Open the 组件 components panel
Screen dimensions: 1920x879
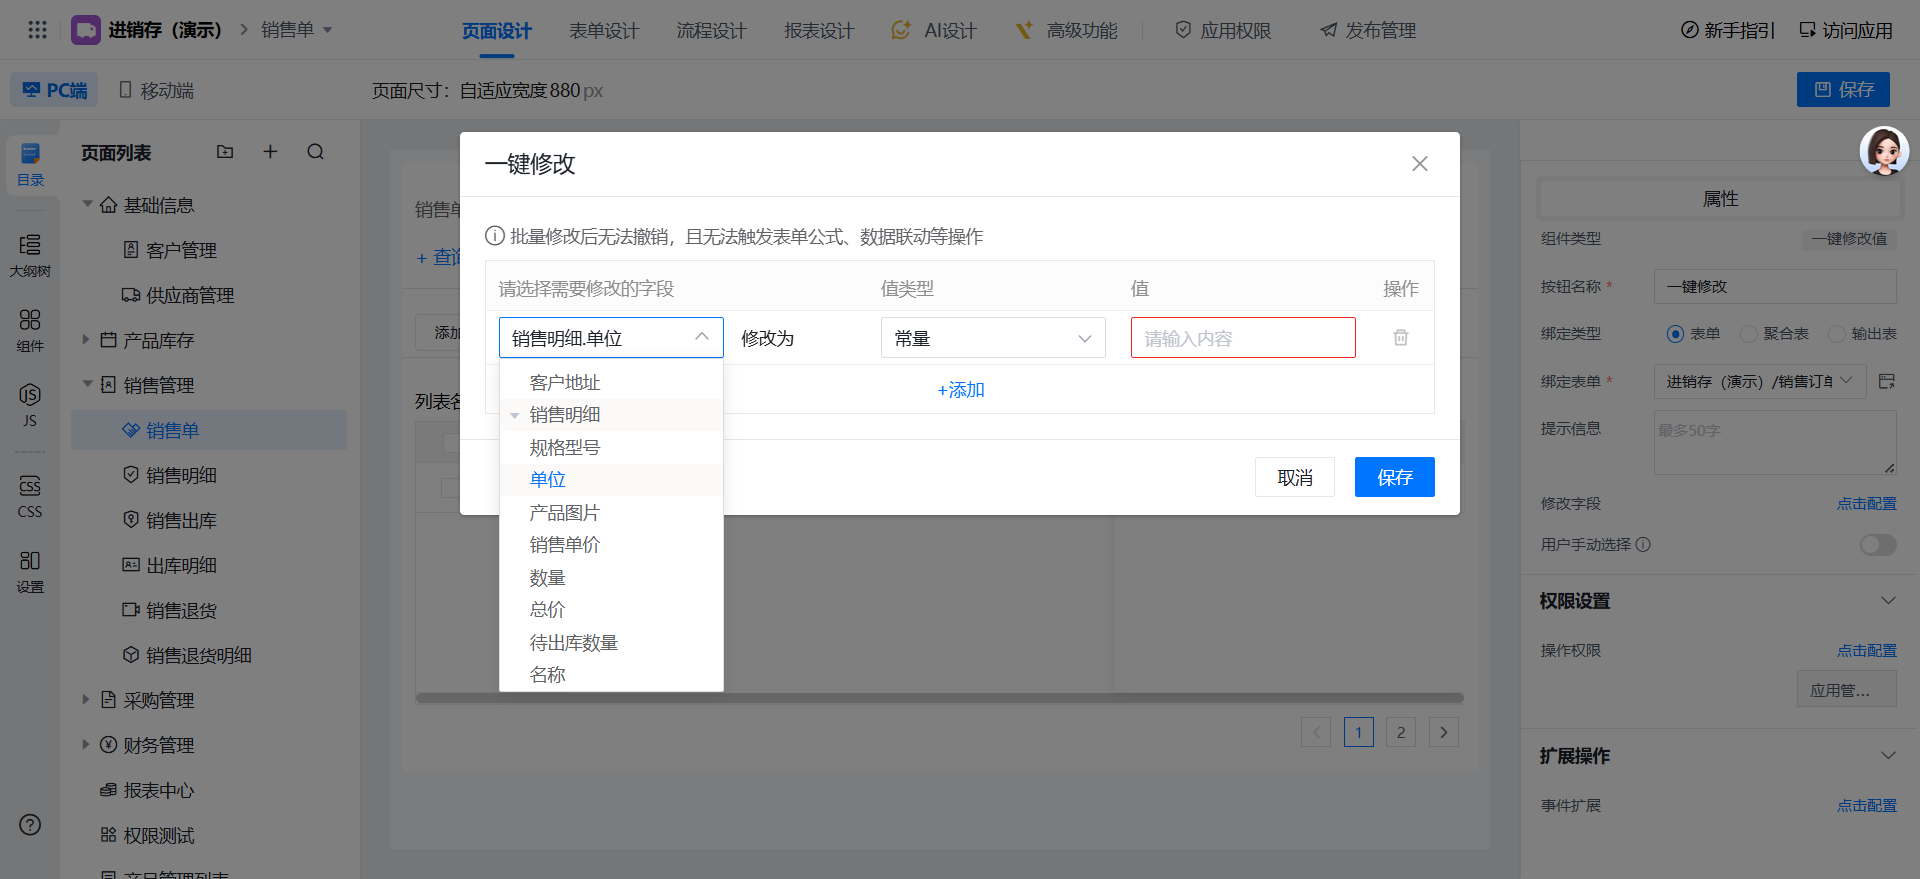click(30, 330)
